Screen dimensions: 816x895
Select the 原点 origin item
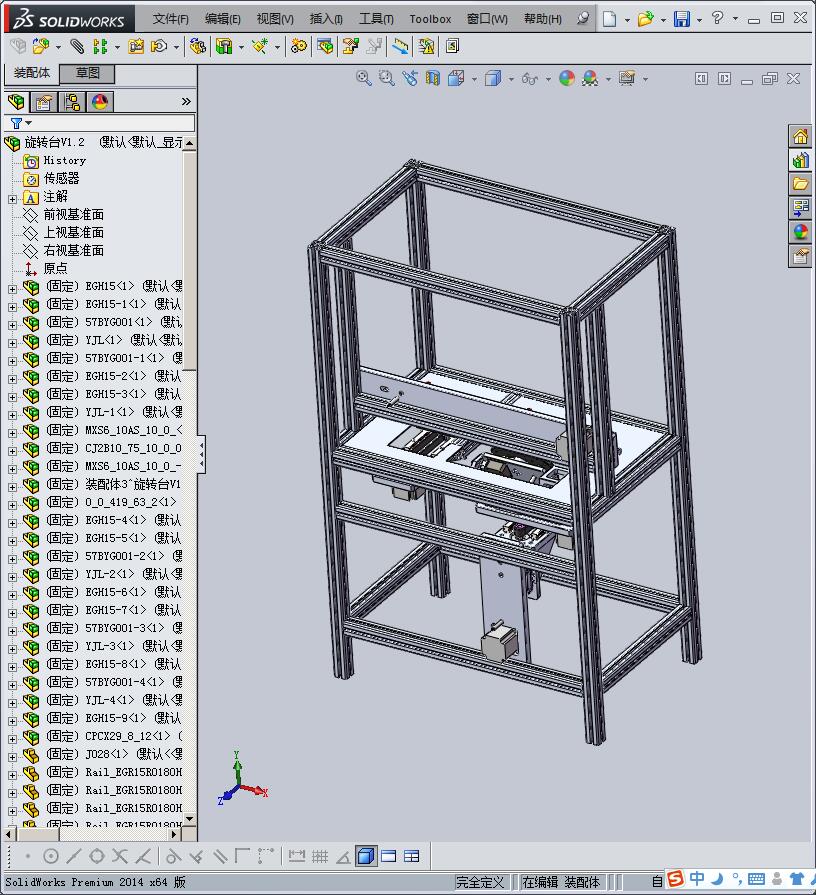coord(55,268)
